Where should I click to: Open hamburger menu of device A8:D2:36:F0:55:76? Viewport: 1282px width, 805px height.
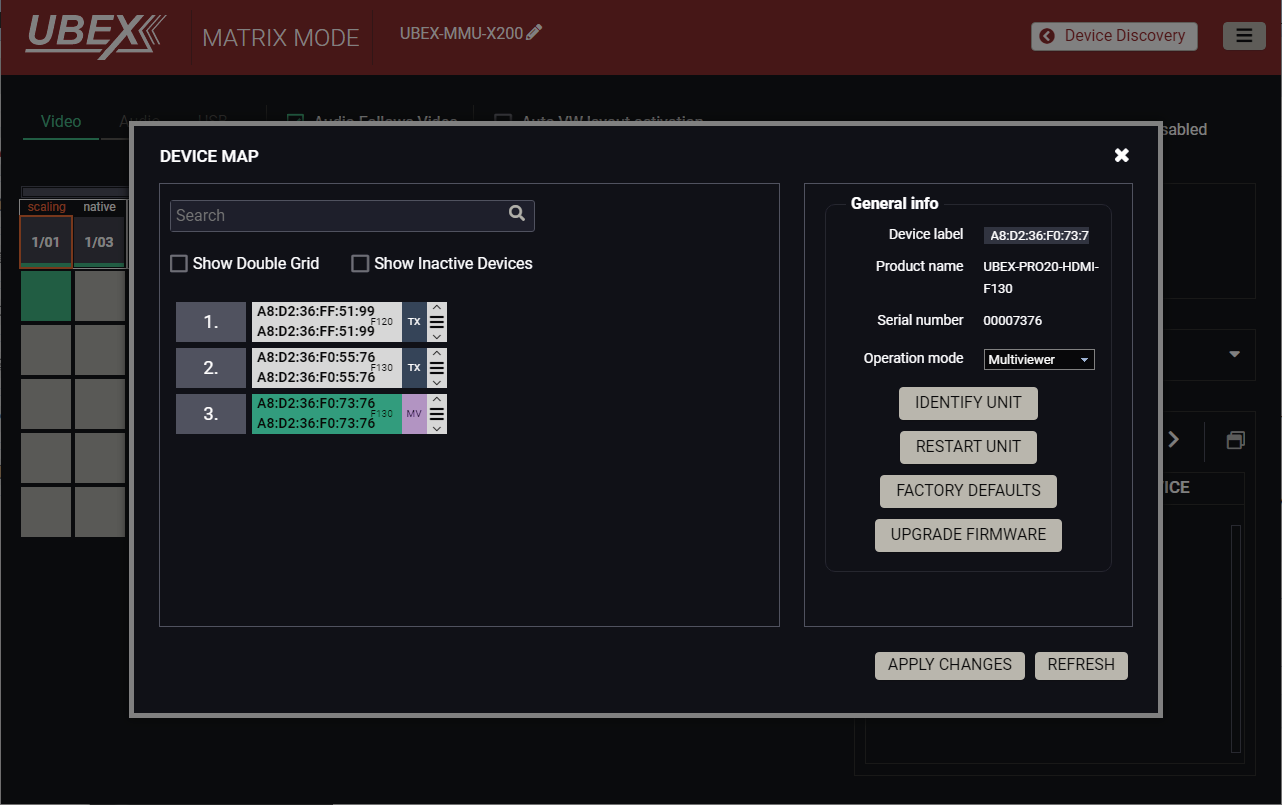[437, 368]
